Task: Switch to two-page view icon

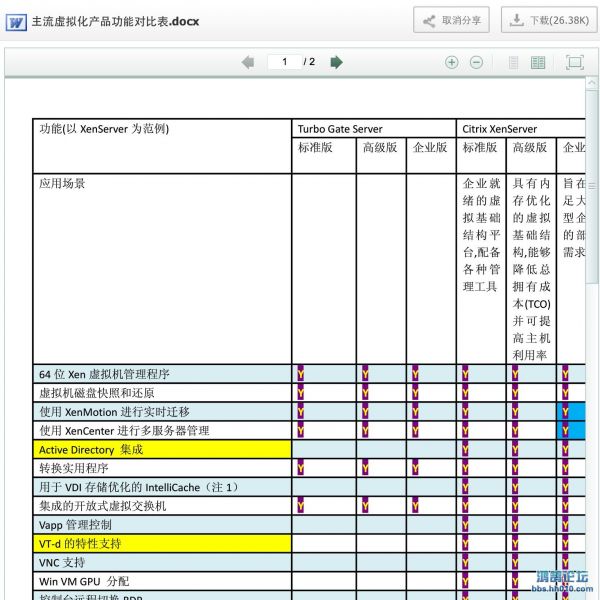Action: click(x=538, y=62)
